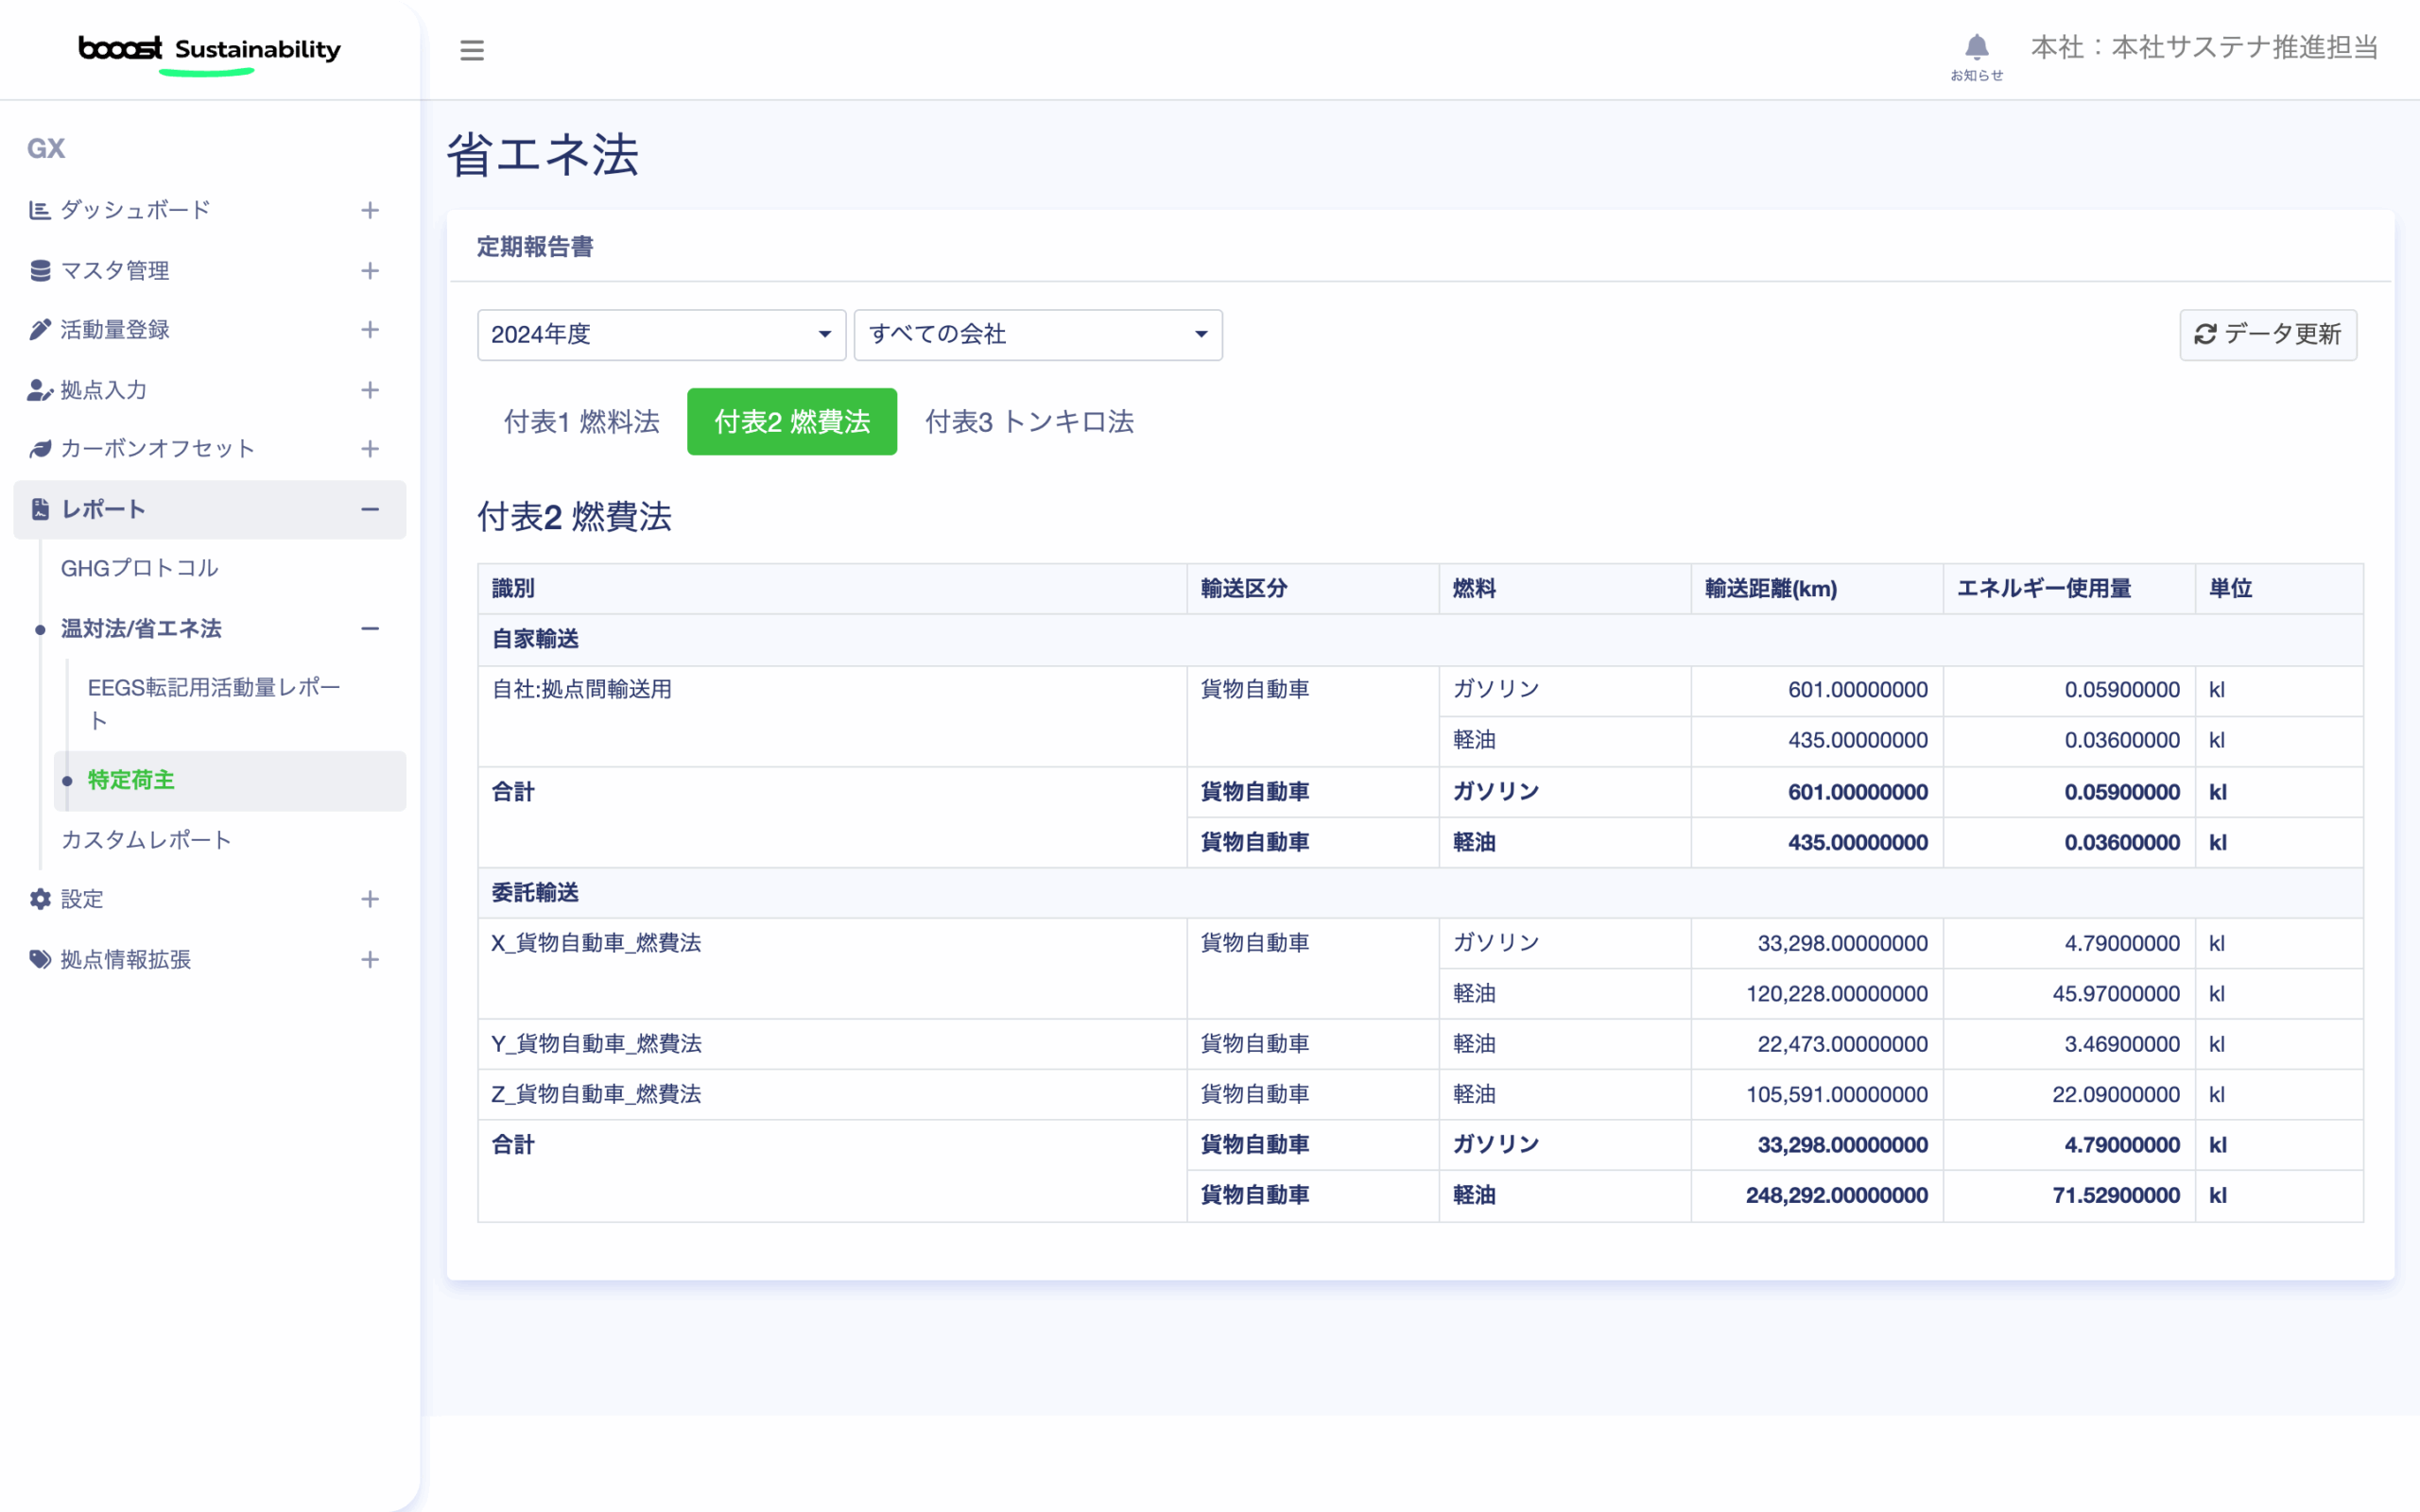Click the 設定 gear icon
Image resolution: width=2420 pixels, height=1512 pixels.
39,899
